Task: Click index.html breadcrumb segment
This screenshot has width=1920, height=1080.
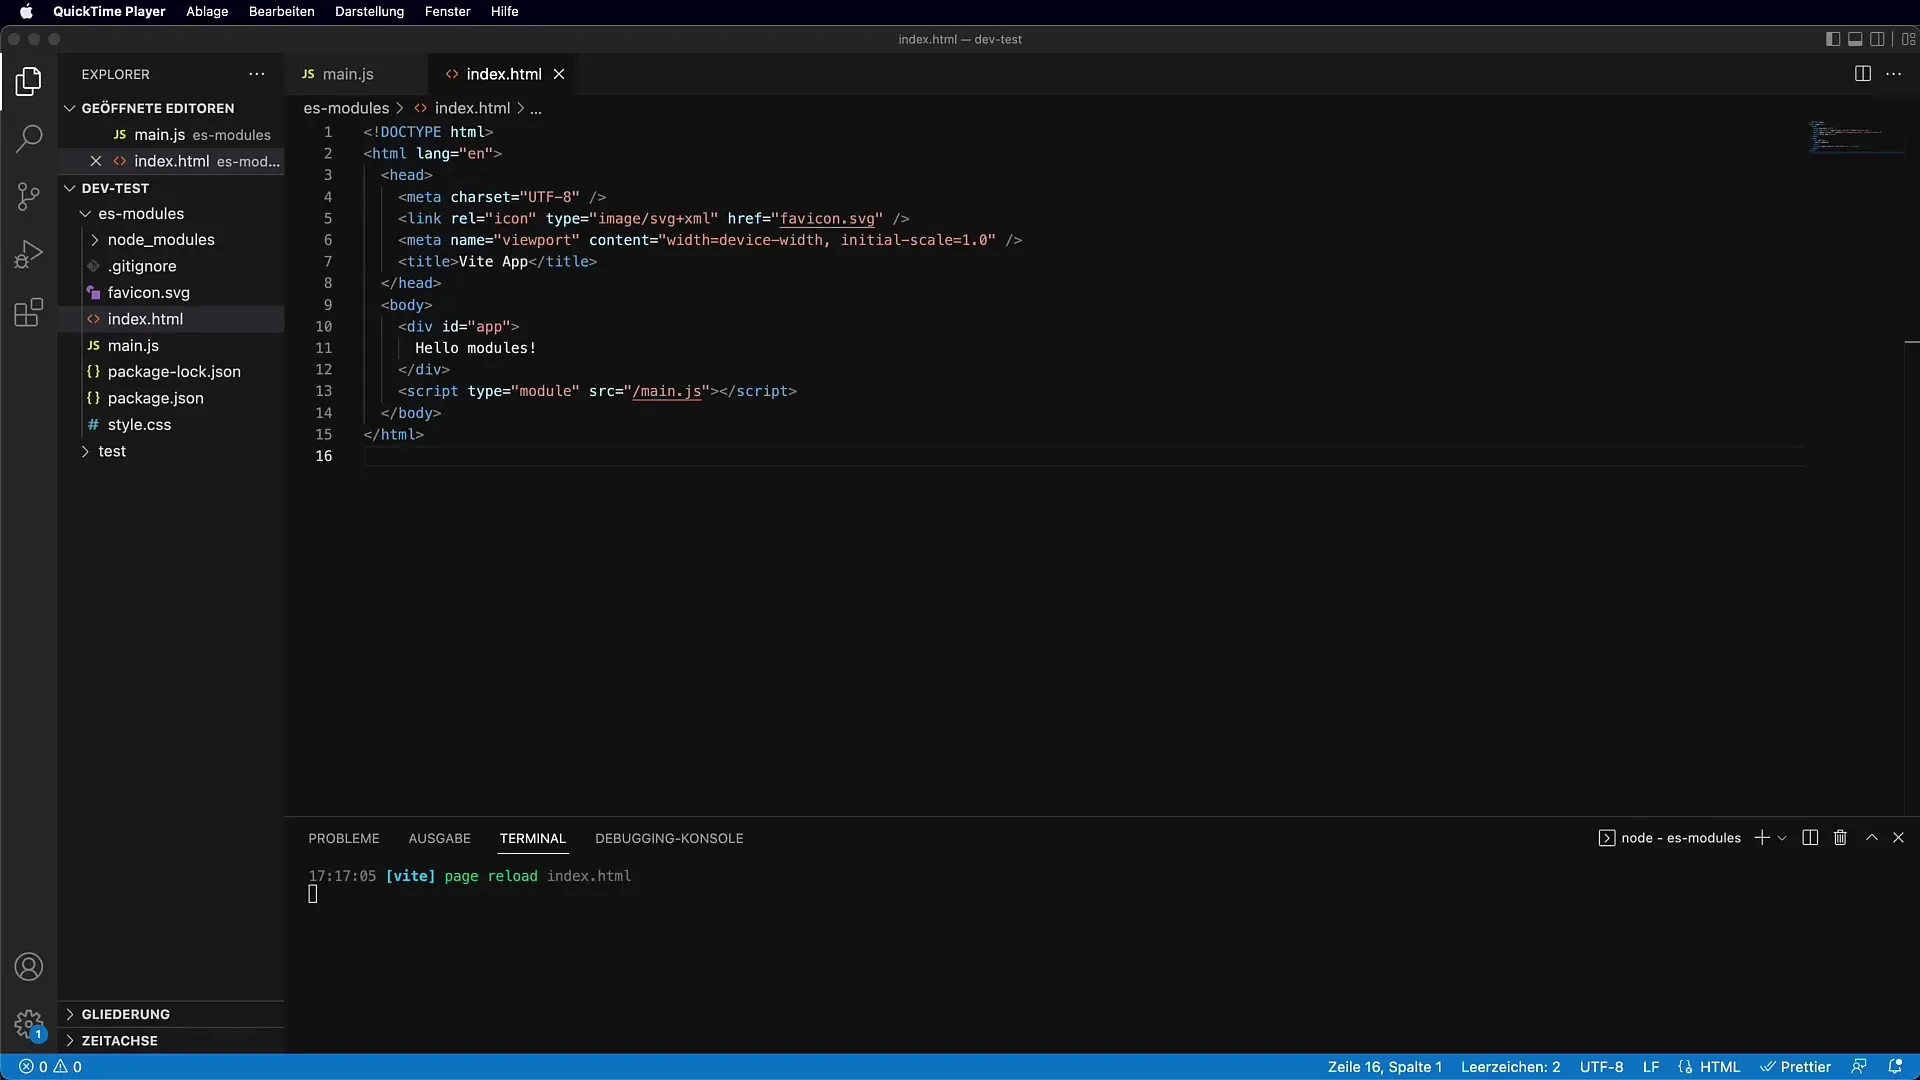Action: point(472,108)
